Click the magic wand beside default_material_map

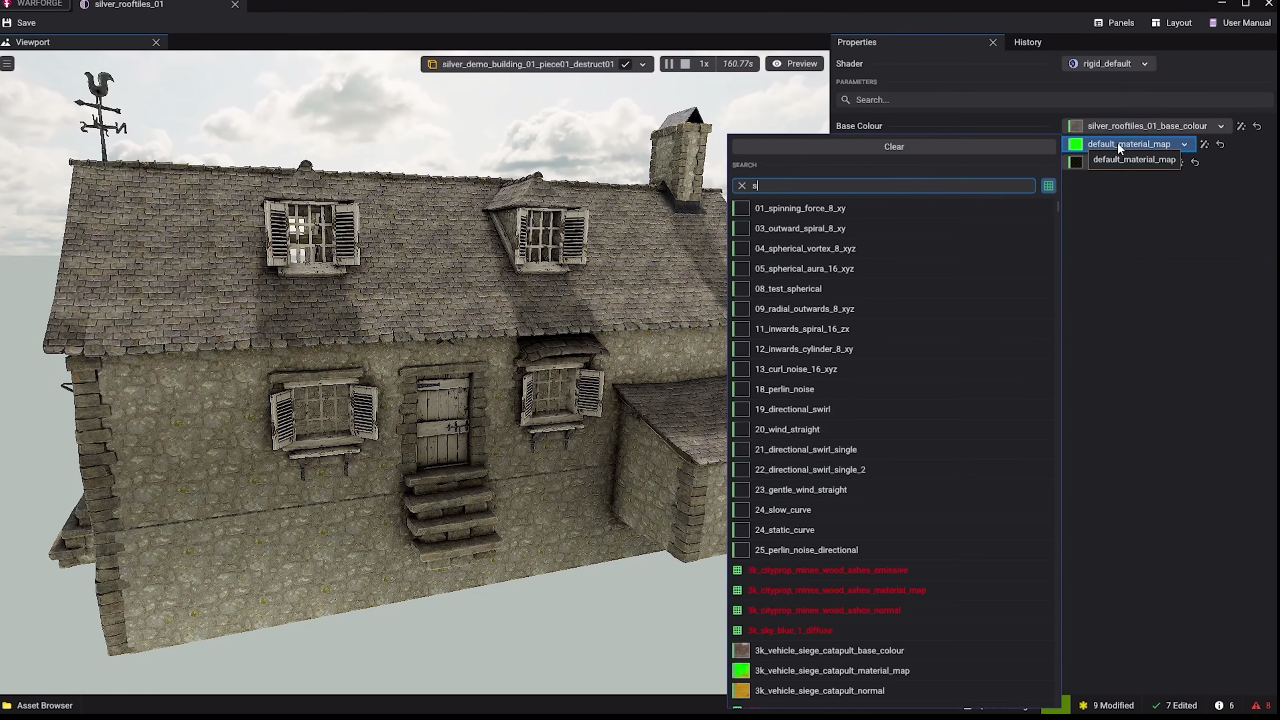1204,144
